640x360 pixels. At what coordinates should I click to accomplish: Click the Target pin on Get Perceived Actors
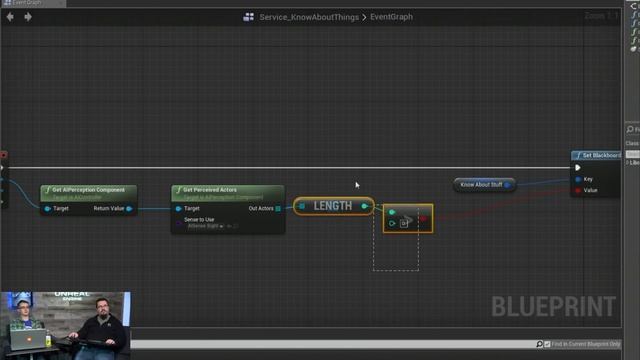click(178, 209)
